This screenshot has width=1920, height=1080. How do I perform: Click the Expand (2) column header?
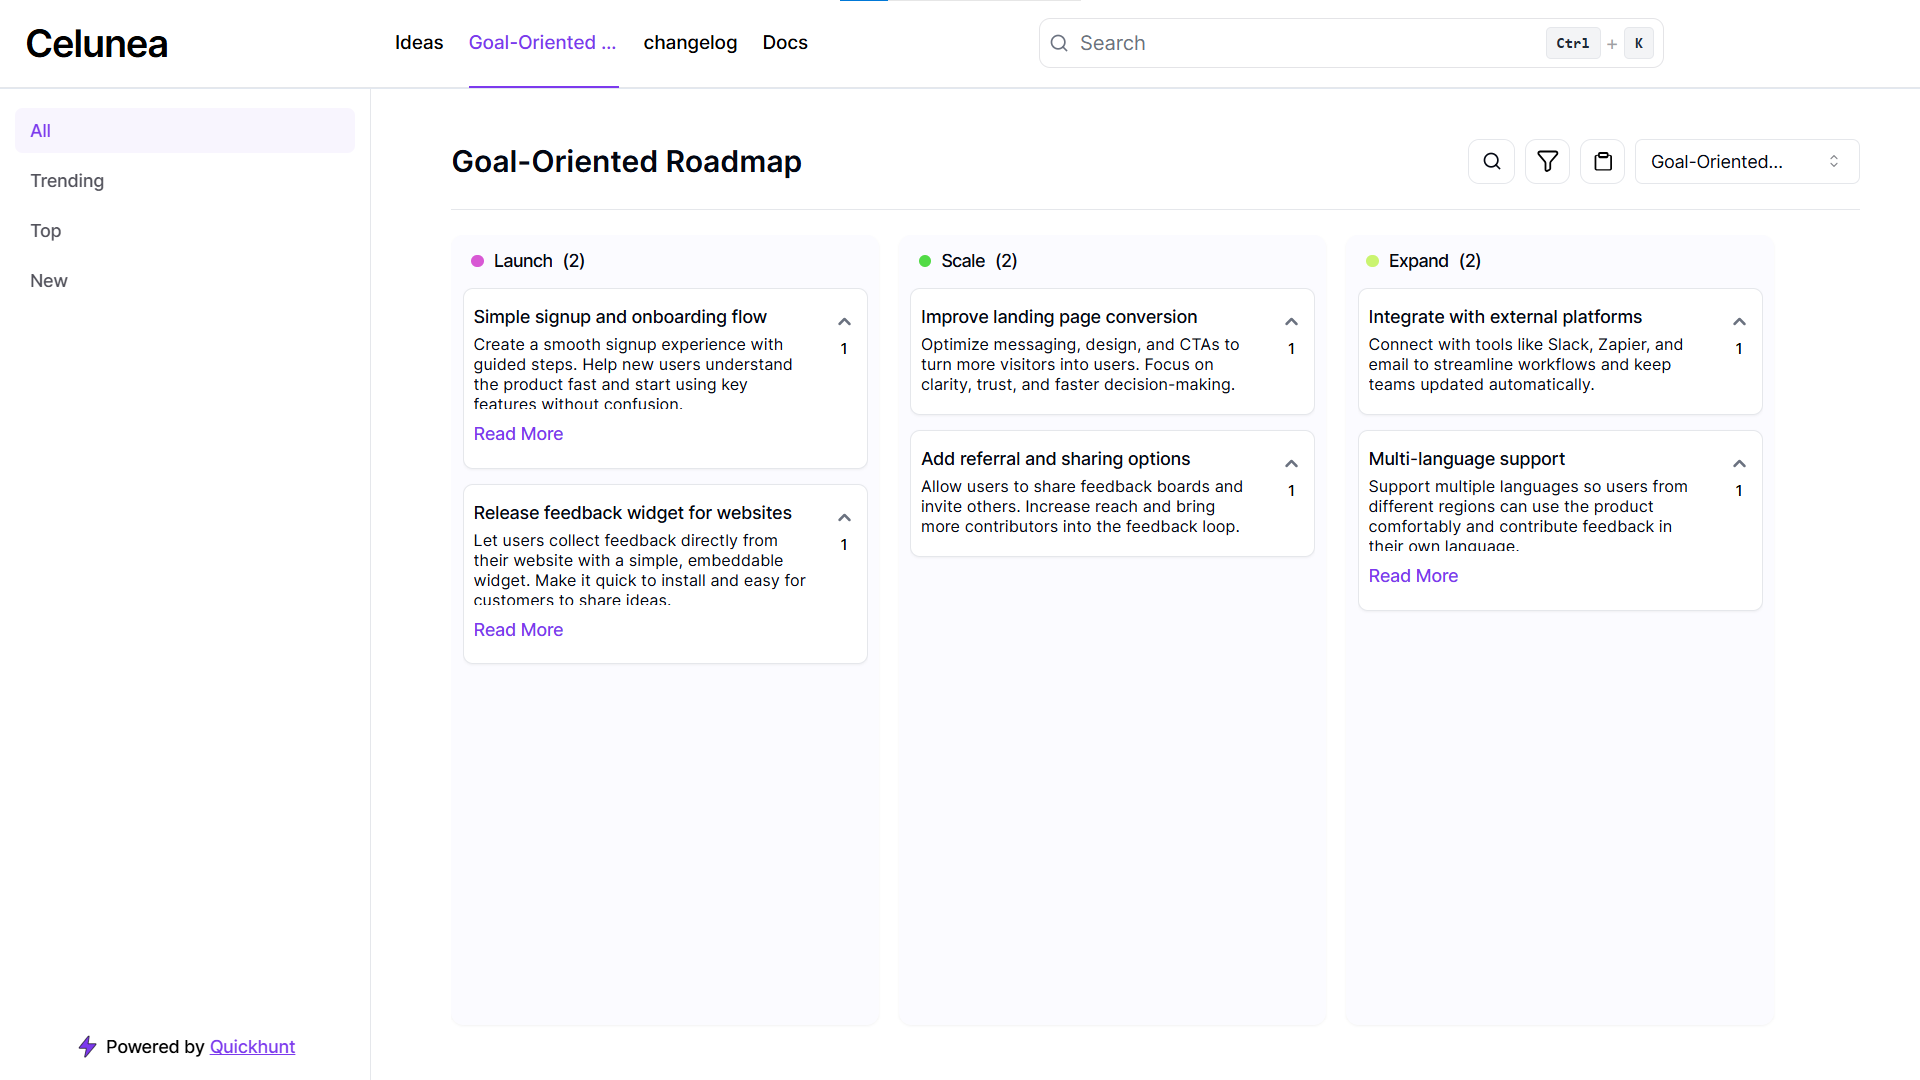(1434, 261)
